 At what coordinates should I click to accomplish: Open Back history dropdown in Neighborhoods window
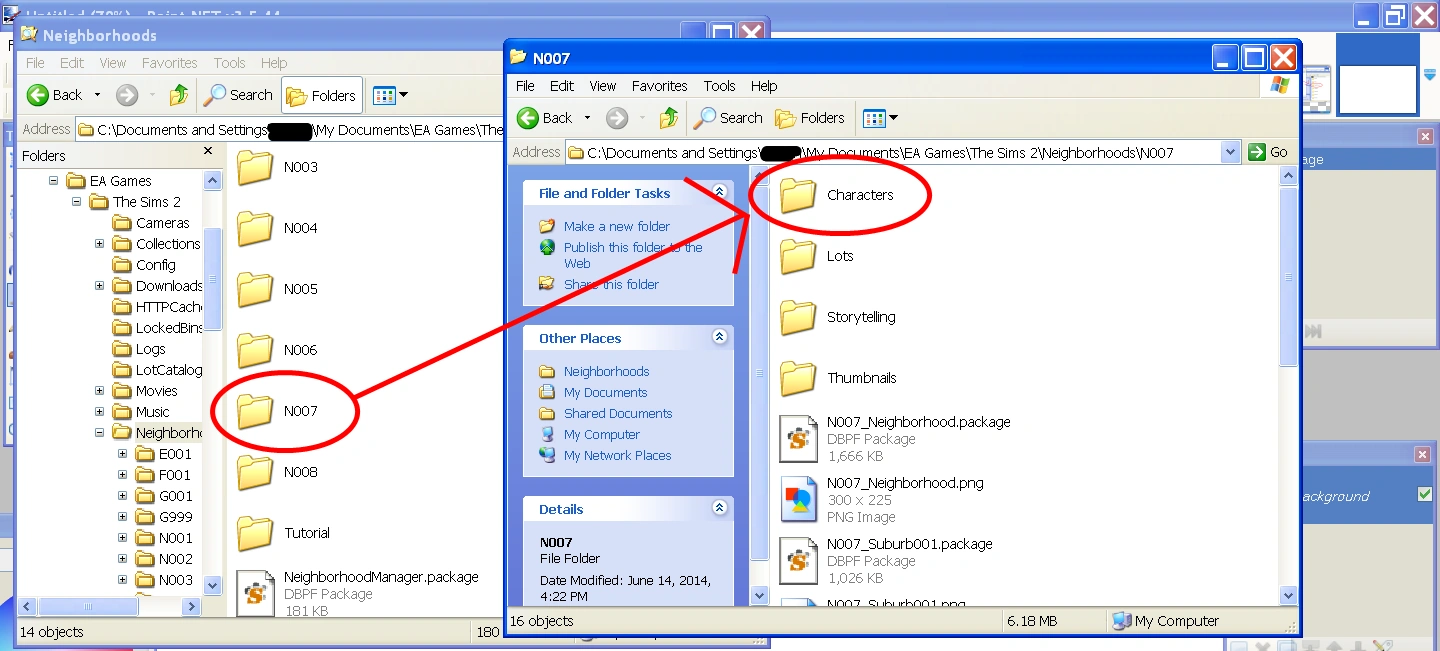pyautogui.click(x=97, y=95)
